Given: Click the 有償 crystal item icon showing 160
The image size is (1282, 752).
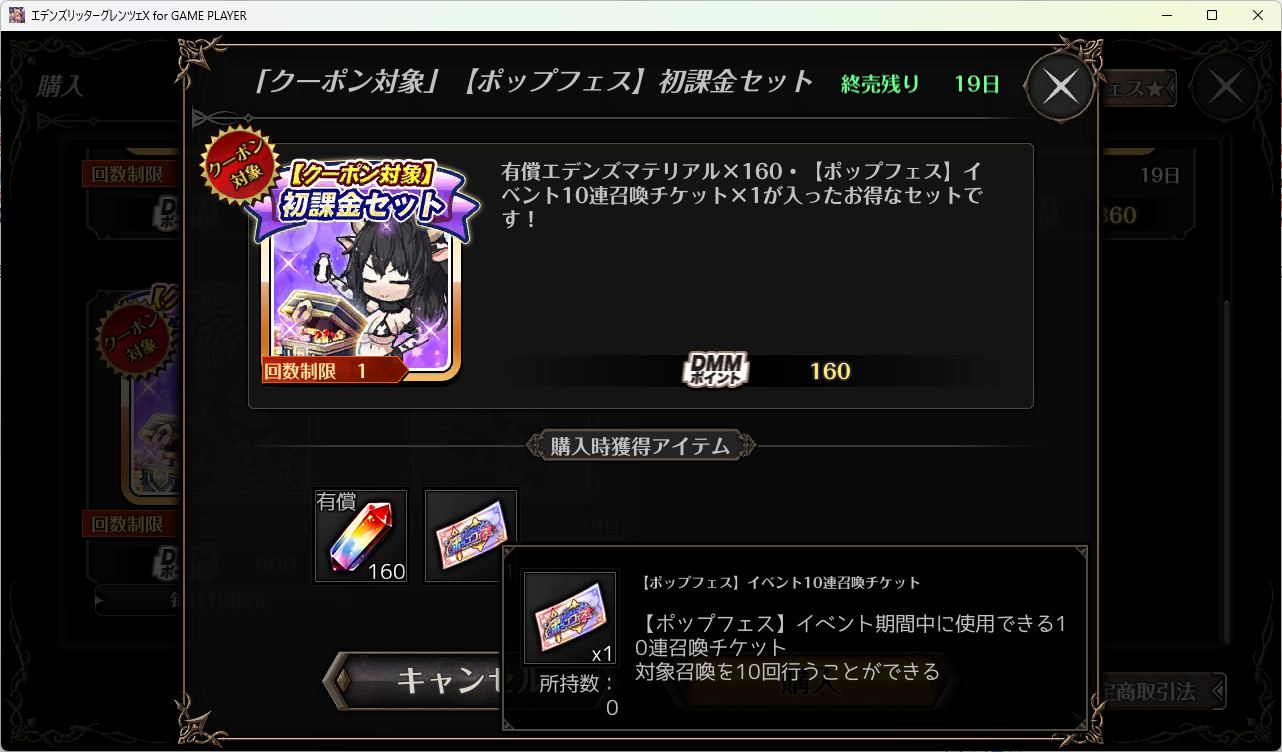Looking at the screenshot, I should (361, 535).
